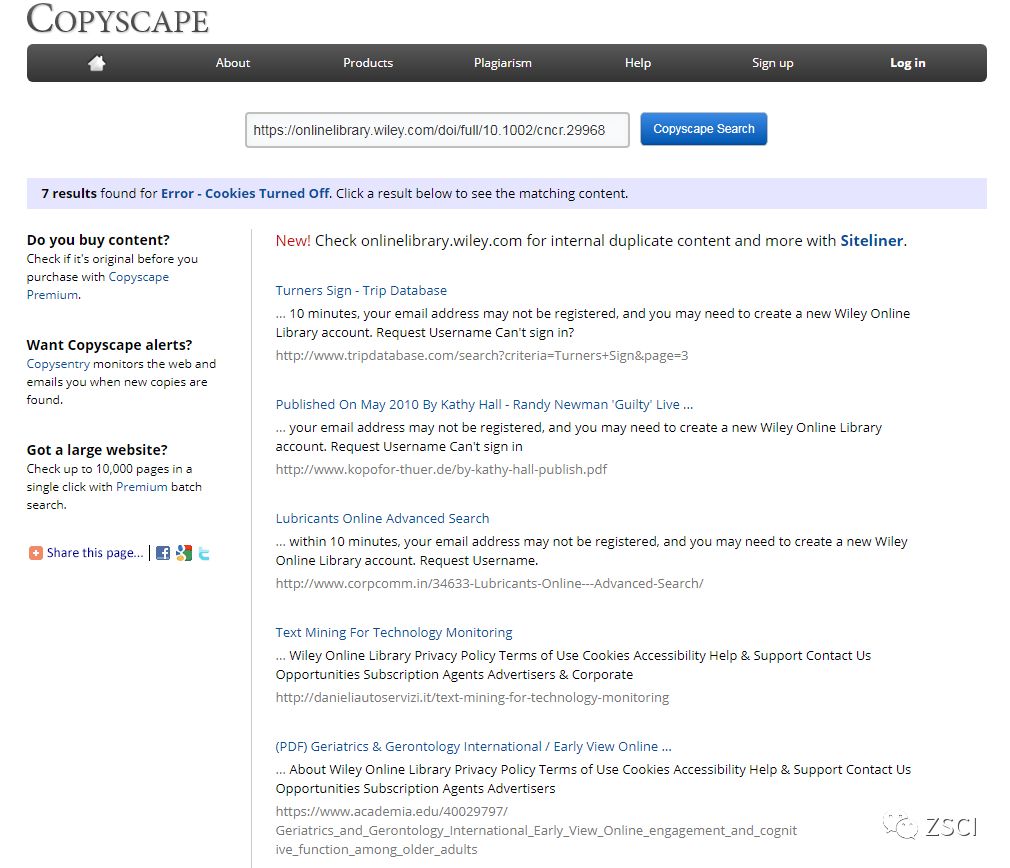Share page via Twitter icon
Screen dimensions: 1010x868
(x=204, y=553)
